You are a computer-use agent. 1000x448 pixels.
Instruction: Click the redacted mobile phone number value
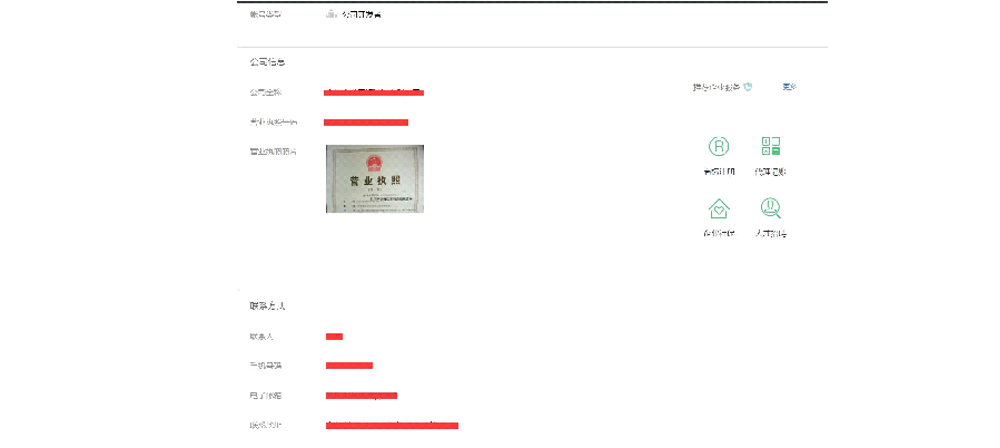[349, 365]
